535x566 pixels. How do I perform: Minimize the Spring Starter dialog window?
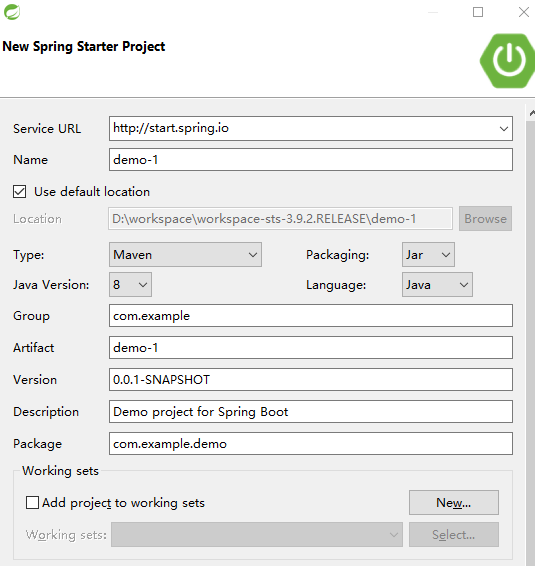click(x=433, y=12)
